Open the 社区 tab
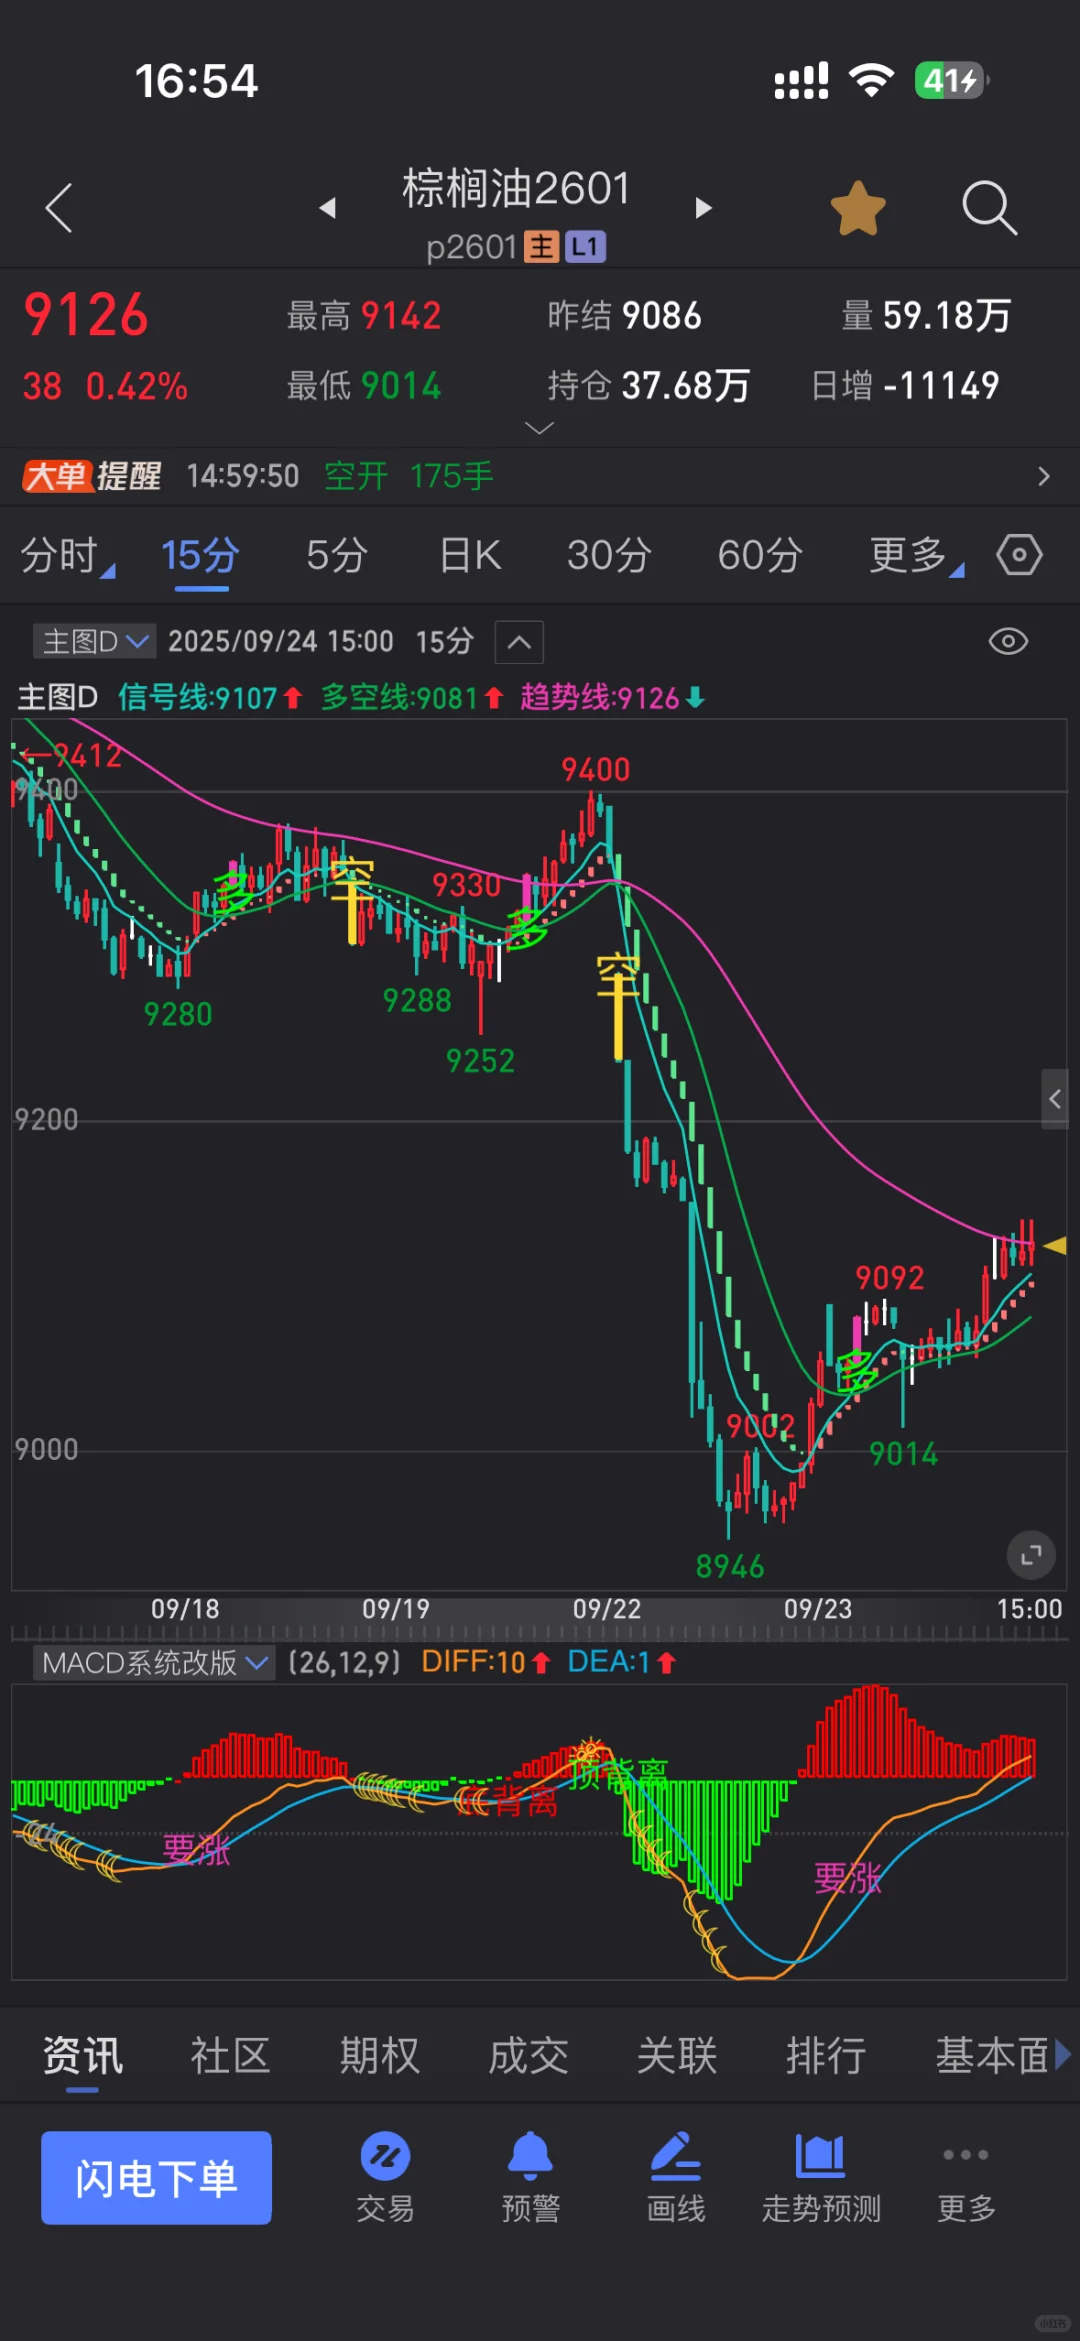 click(x=231, y=2056)
